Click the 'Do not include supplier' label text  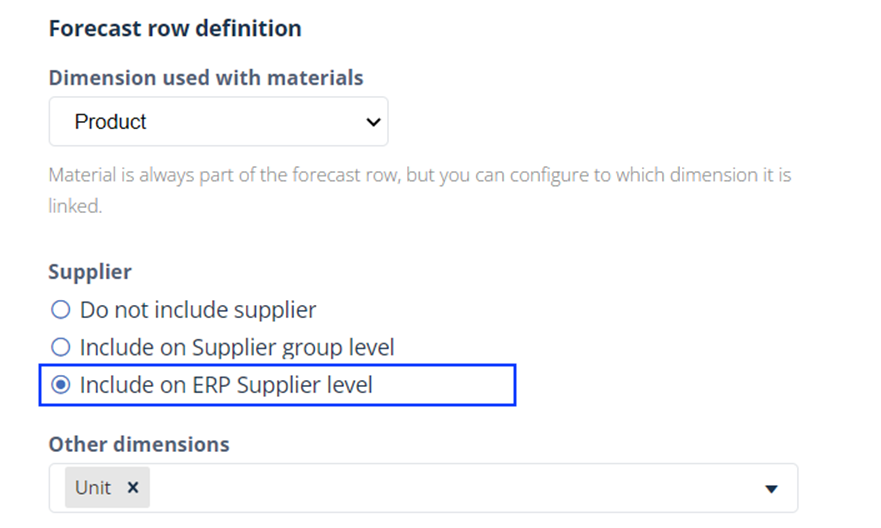click(198, 310)
